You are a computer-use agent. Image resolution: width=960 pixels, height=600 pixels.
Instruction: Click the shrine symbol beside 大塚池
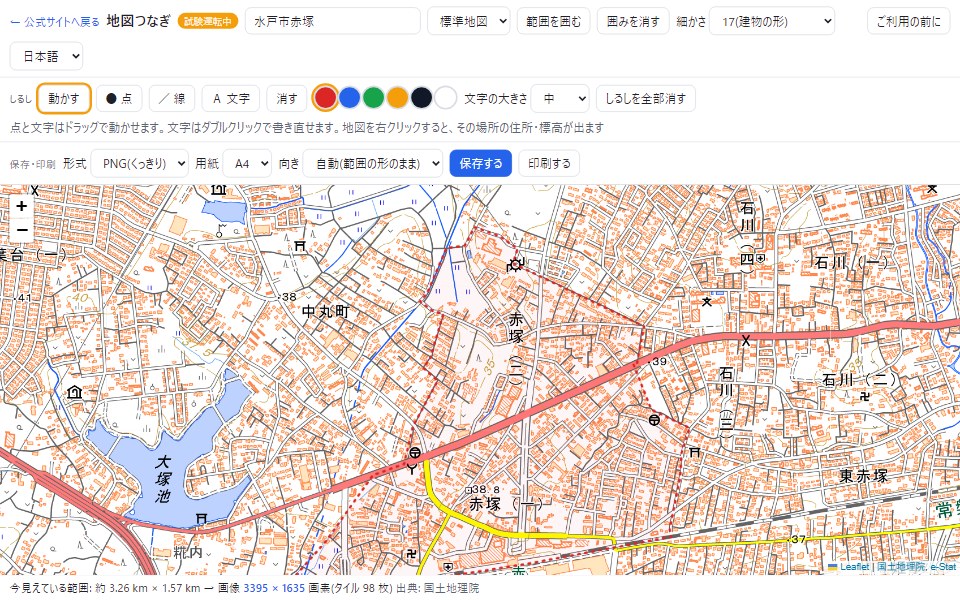point(201,519)
